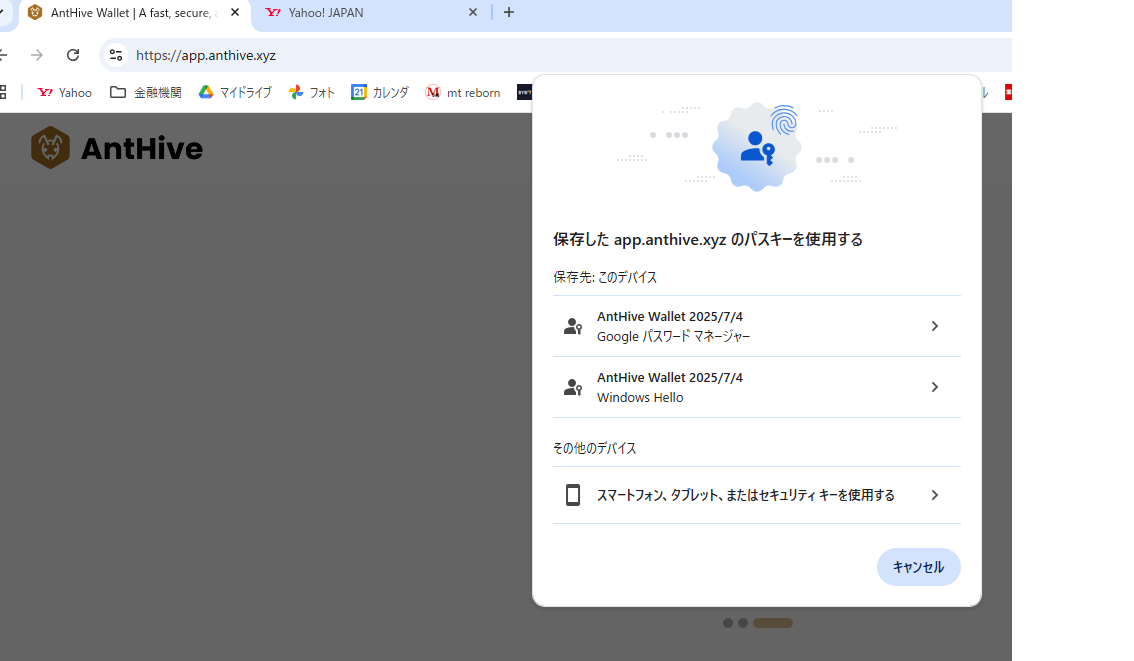Open the カレンダ calendar bookmark
Screen dimensions: 1134x661
click(380, 92)
